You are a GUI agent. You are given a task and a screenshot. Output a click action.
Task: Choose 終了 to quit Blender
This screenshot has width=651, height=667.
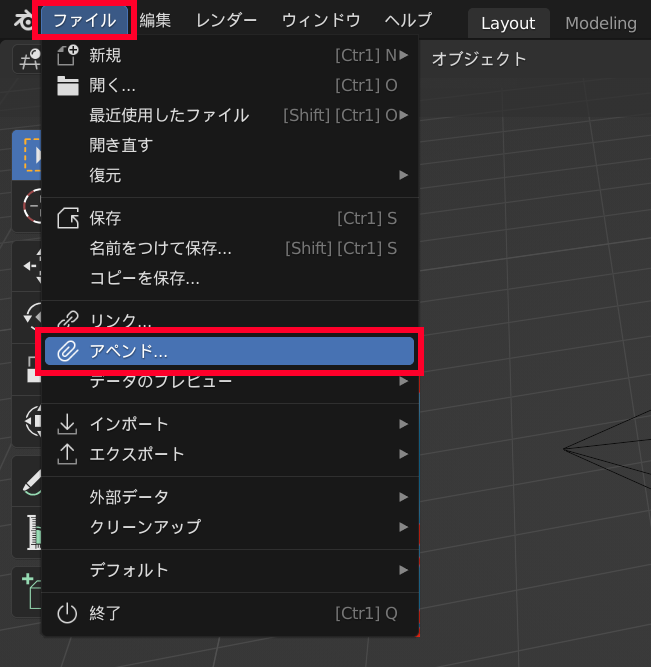[230, 613]
